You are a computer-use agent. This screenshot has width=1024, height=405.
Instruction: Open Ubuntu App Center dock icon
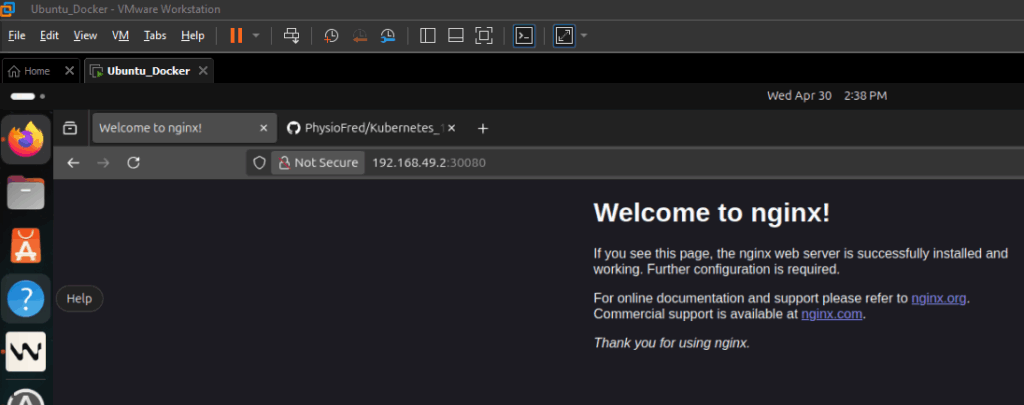point(26,246)
